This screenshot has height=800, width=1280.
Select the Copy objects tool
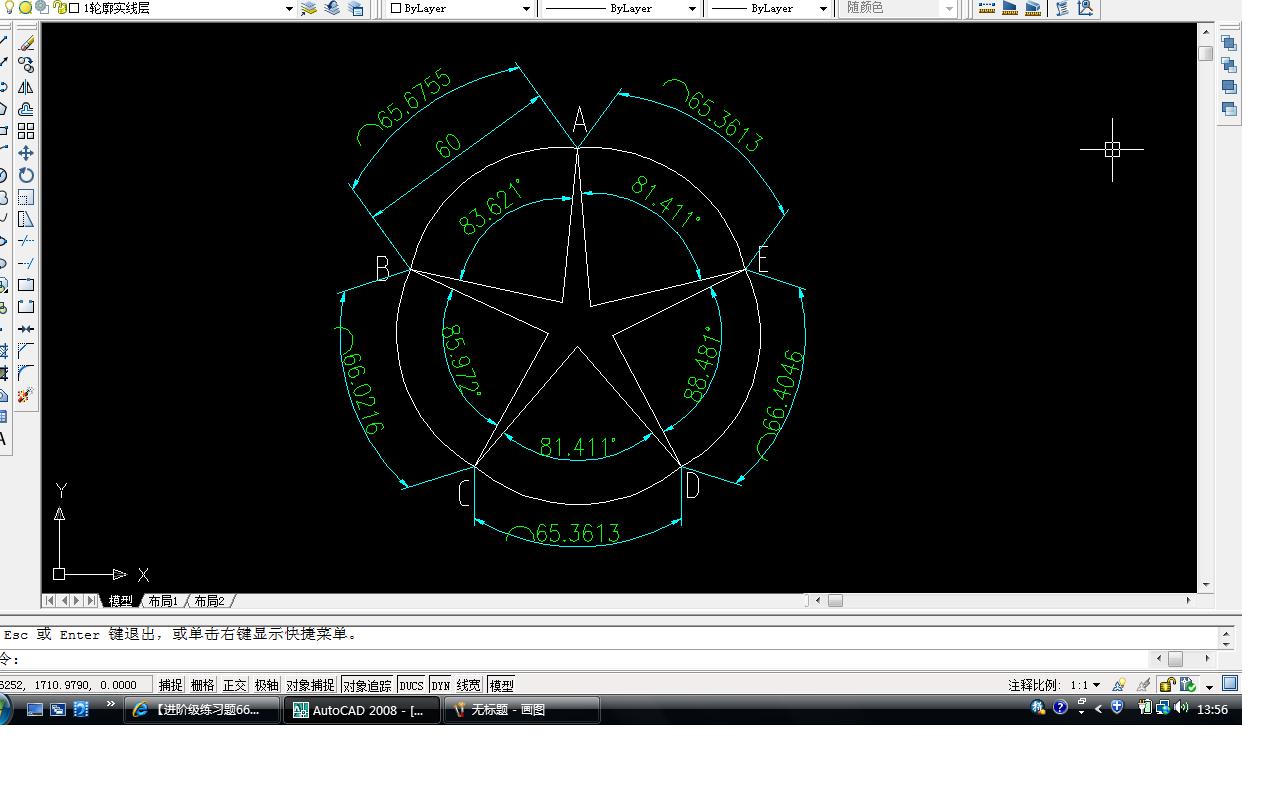coord(26,65)
